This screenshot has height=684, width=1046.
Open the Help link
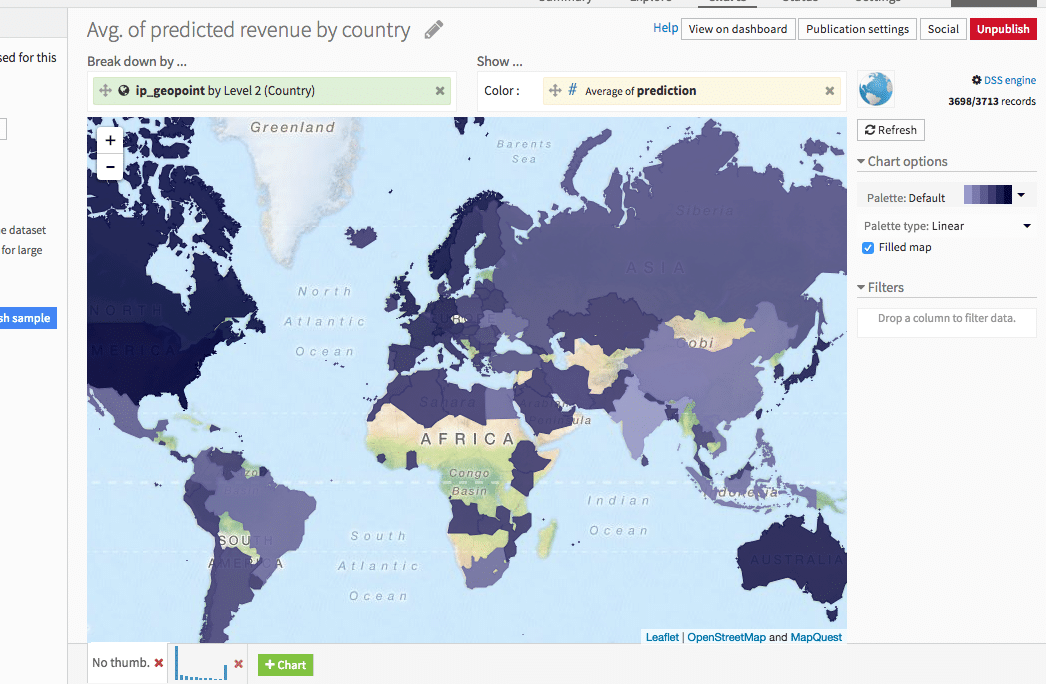click(665, 28)
